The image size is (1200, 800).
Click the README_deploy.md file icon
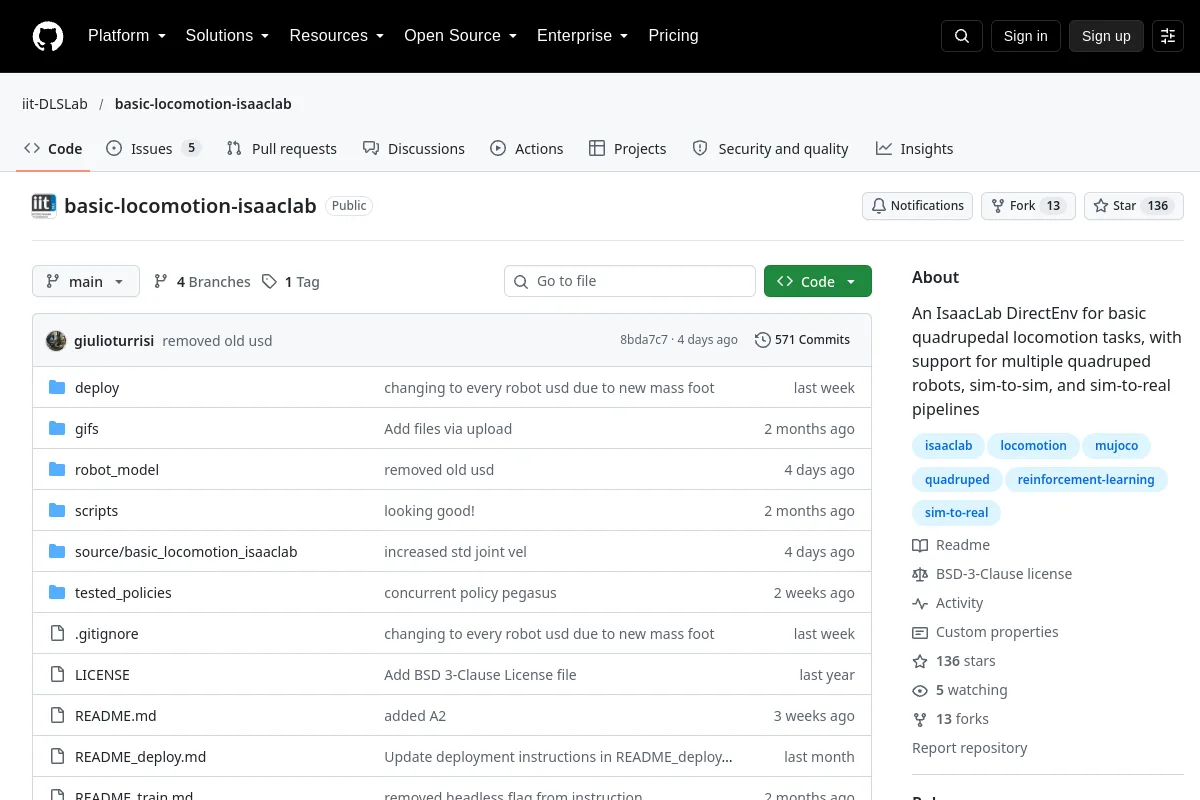[57, 757]
